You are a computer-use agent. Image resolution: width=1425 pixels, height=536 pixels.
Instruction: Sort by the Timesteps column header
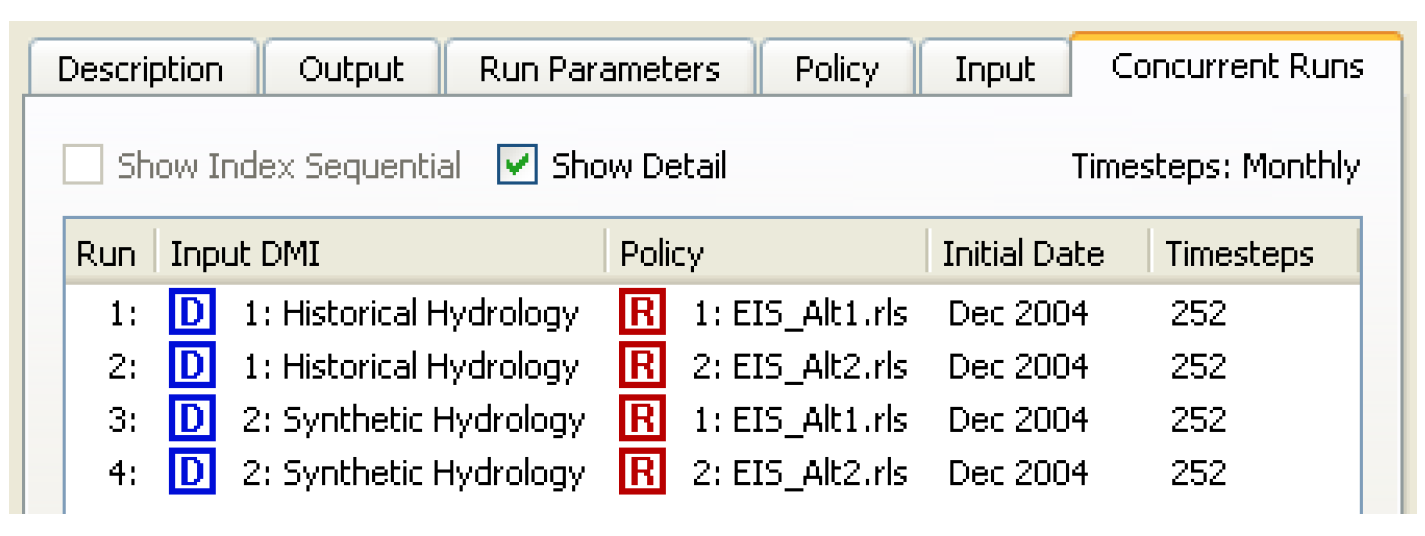click(x=1239, y=254)
